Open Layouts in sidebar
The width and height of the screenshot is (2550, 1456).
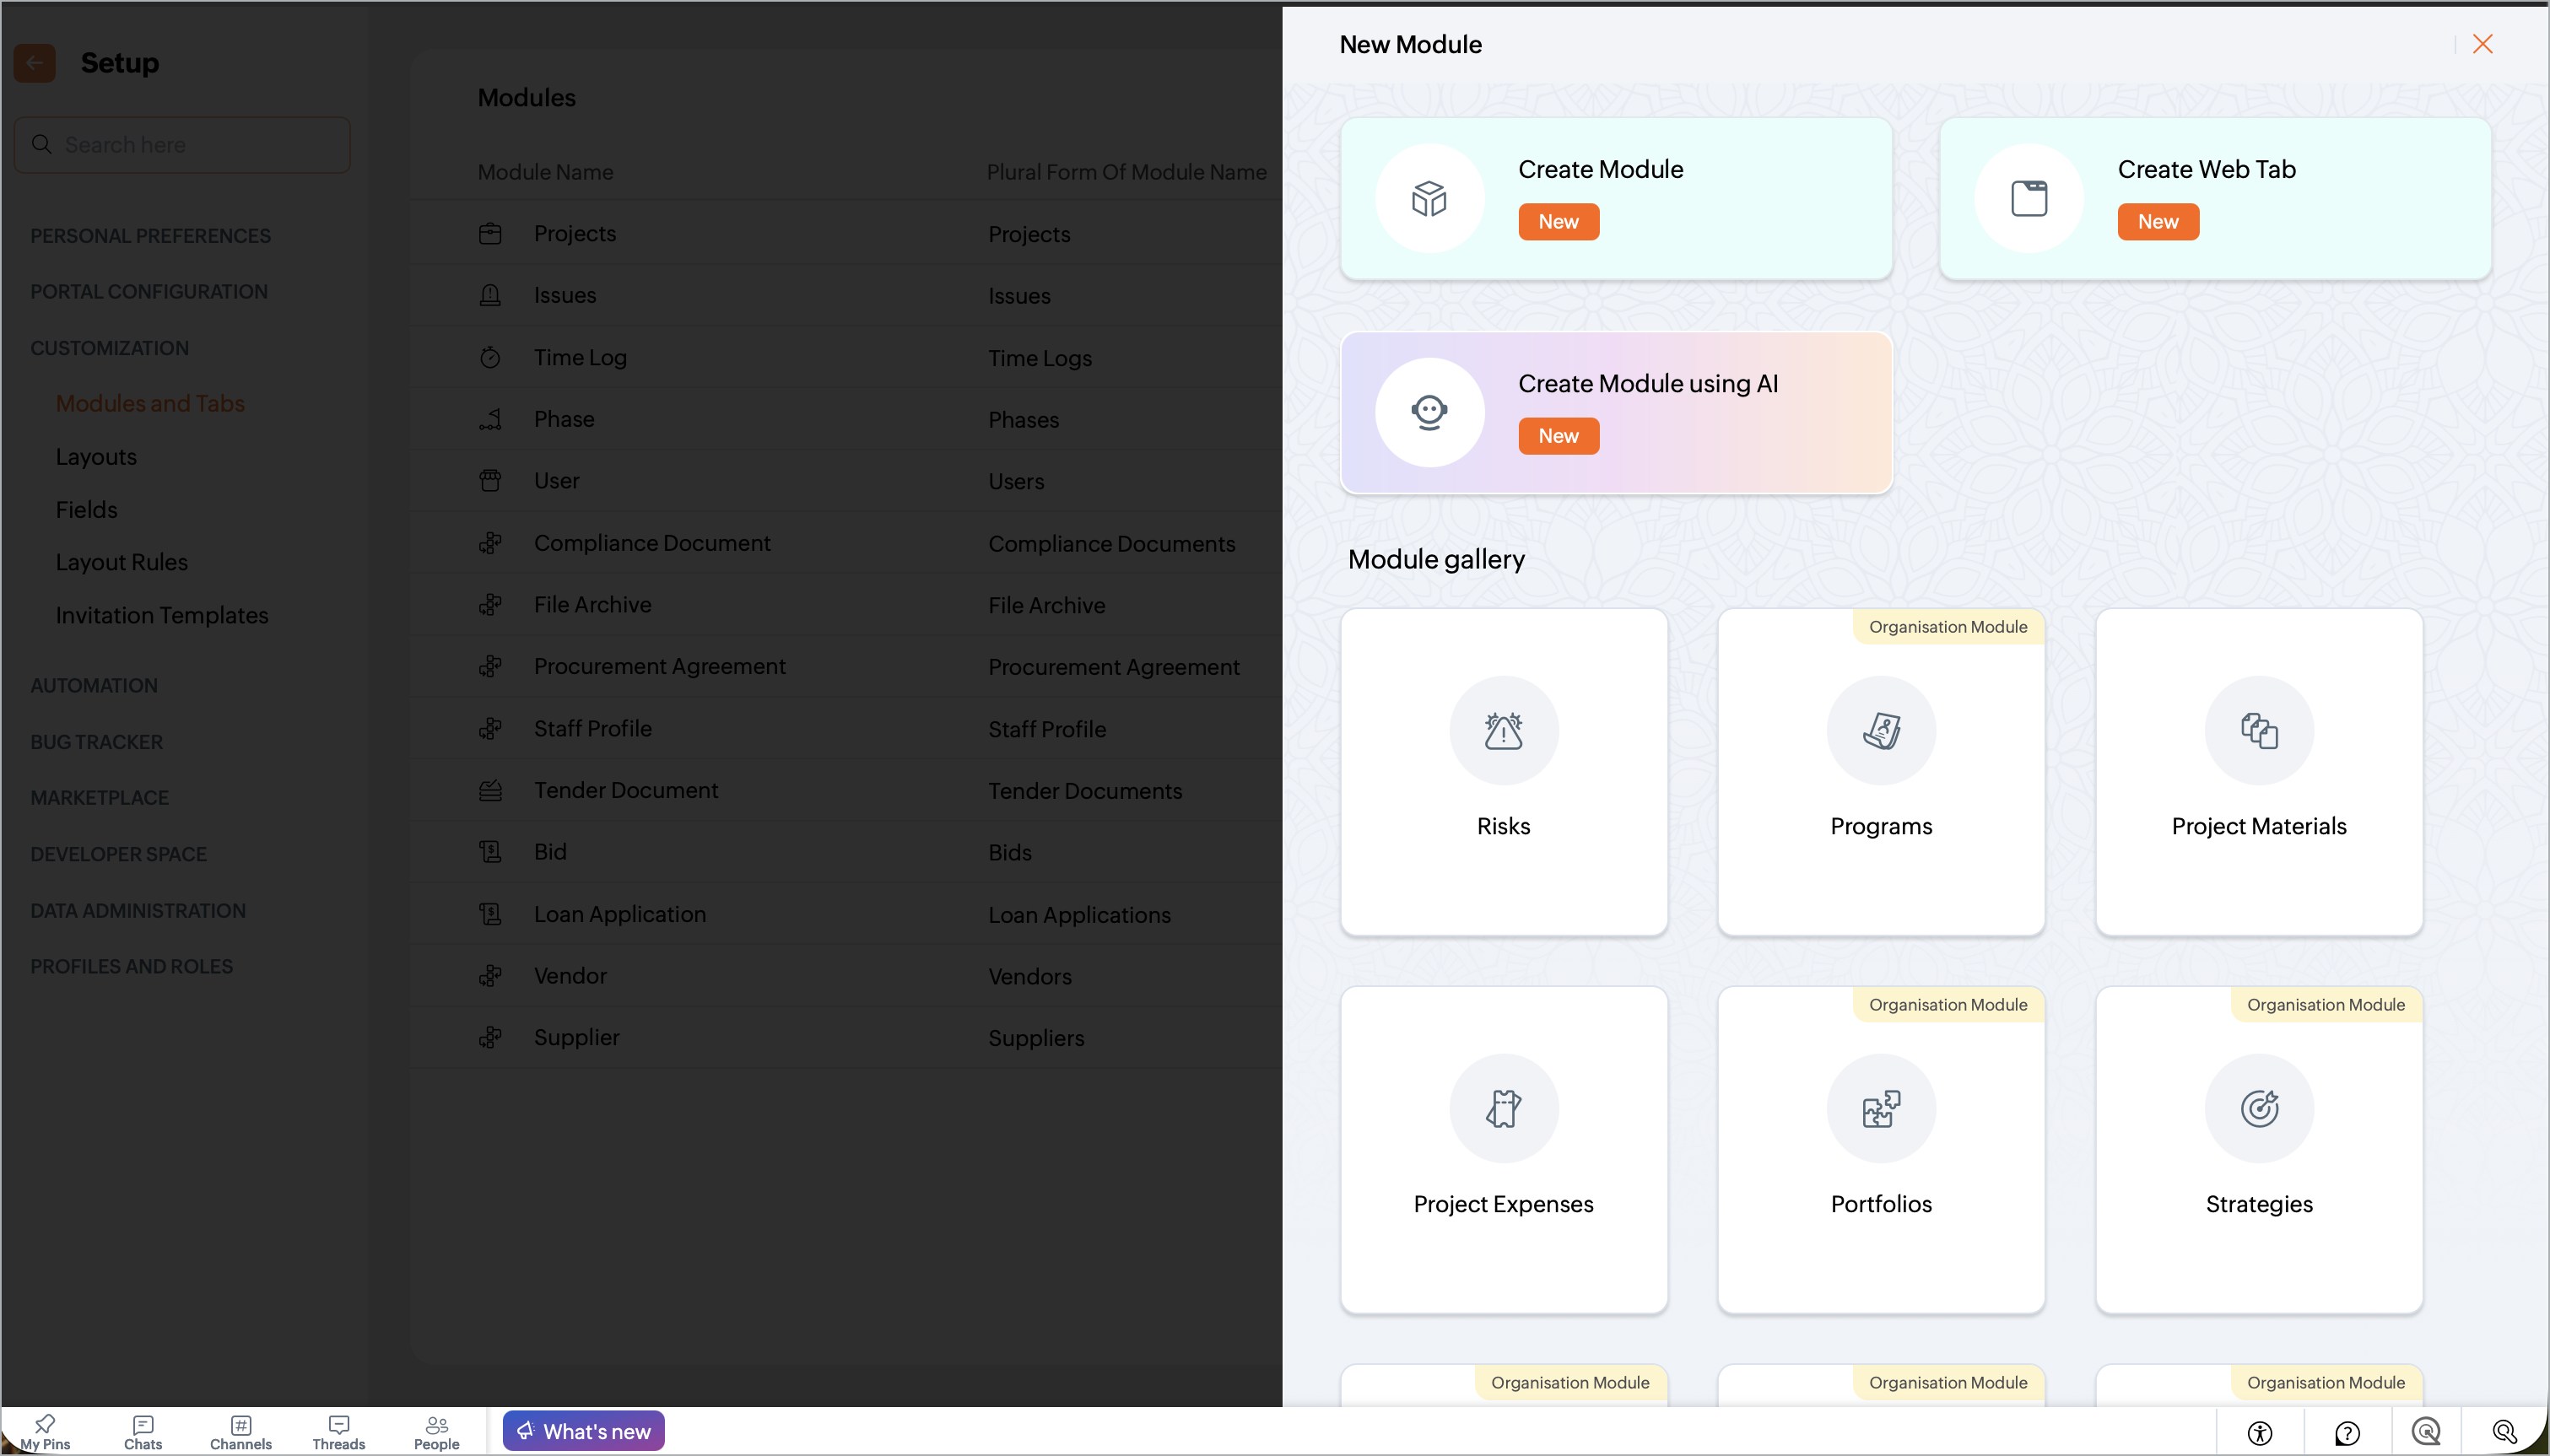click(x=96, y=457)
